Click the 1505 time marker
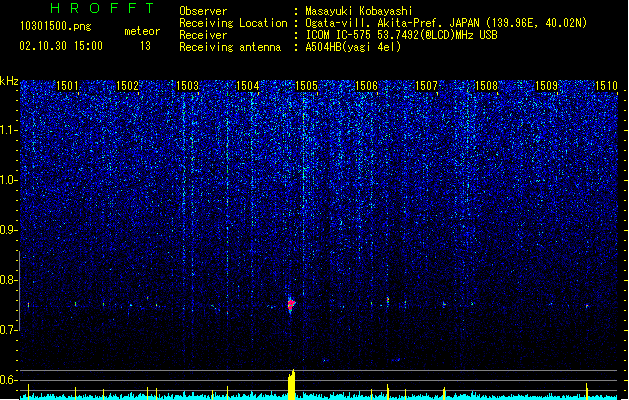The height and width of the screenshot is (400, 629). point(306,86)
